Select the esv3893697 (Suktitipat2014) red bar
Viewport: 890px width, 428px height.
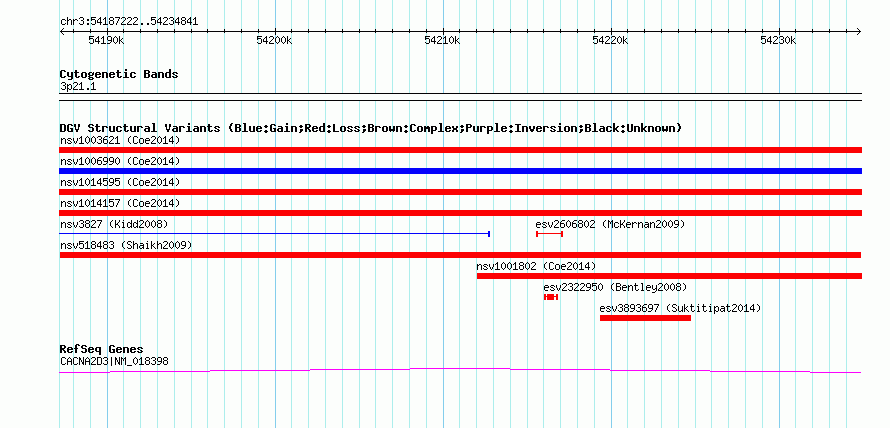click(645, 318)
